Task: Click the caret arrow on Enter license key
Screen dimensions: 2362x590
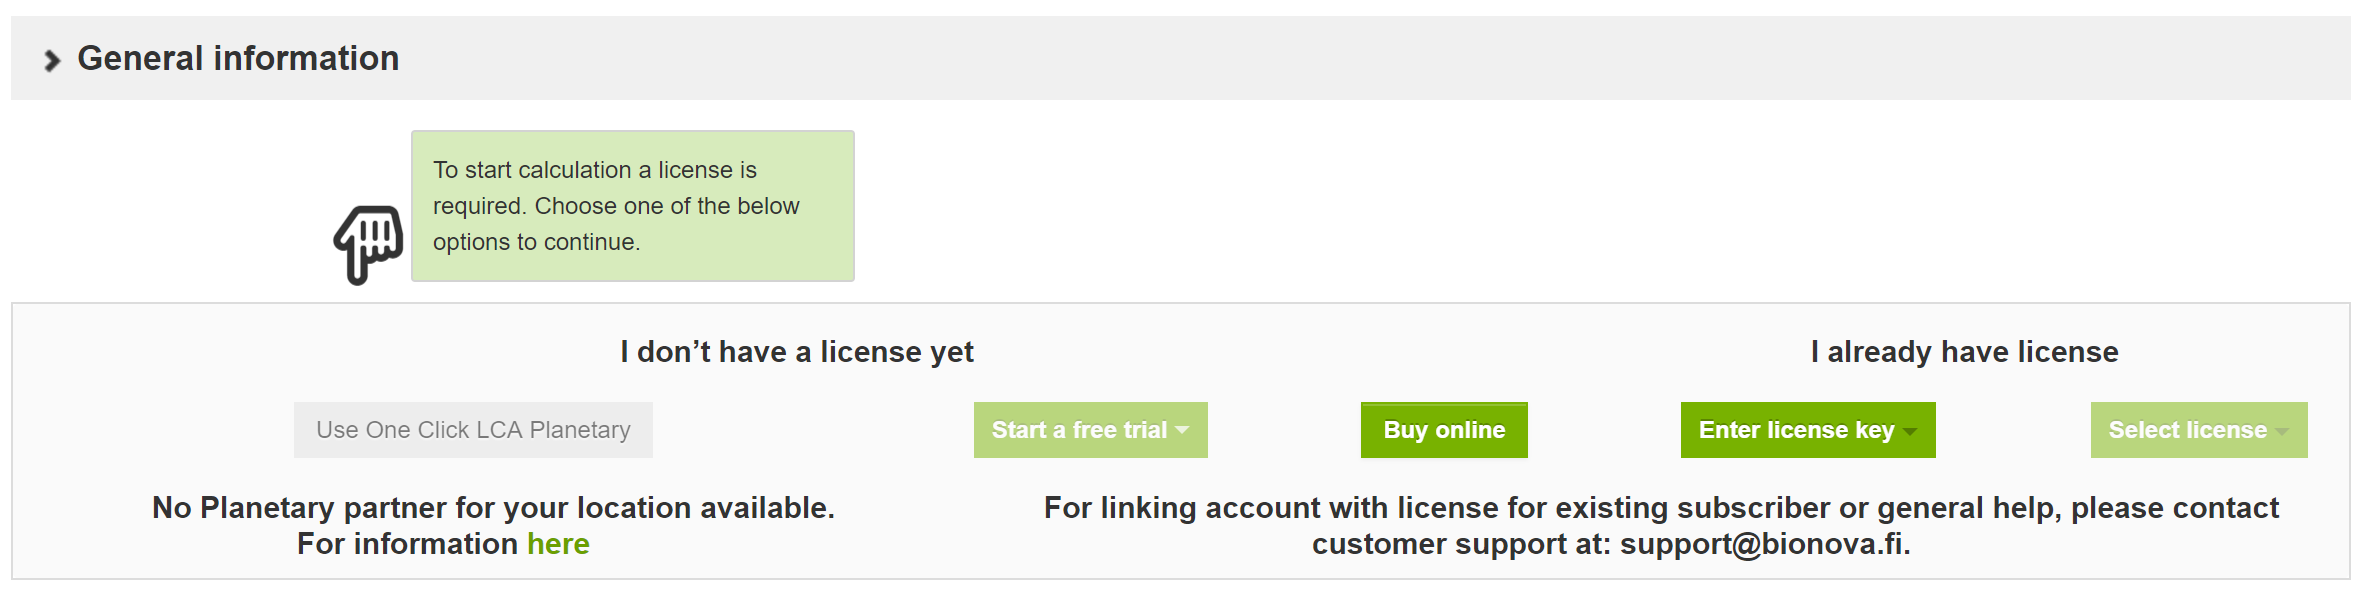Action: coord(1910,431)
